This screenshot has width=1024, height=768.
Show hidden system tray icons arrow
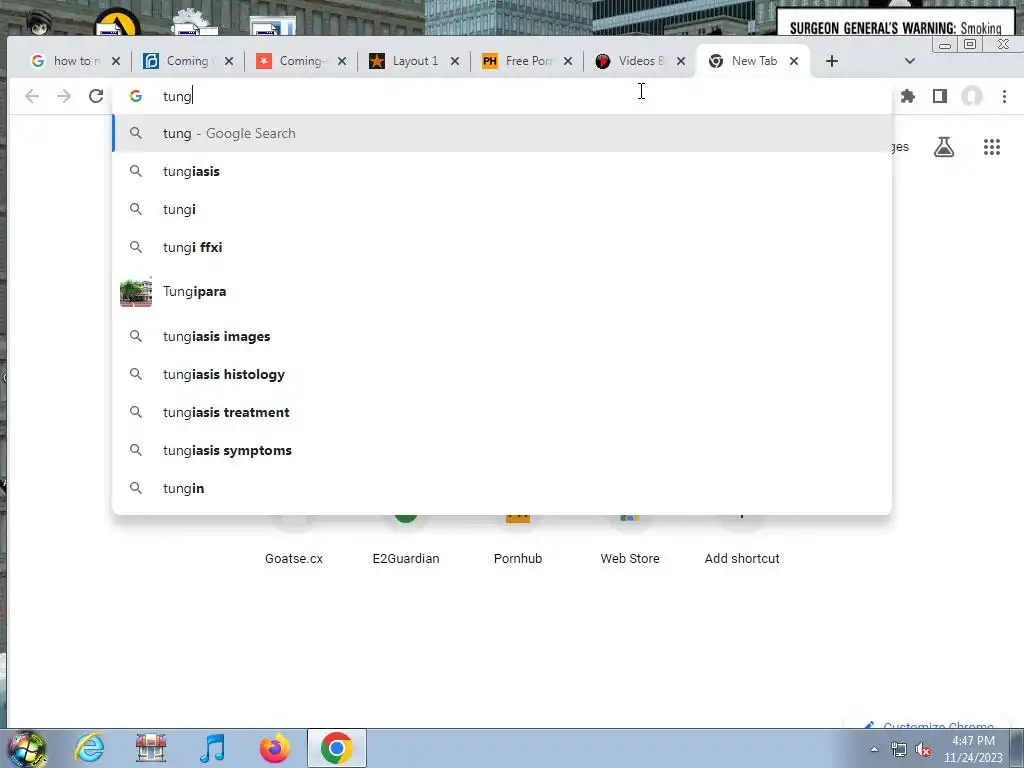874,749
